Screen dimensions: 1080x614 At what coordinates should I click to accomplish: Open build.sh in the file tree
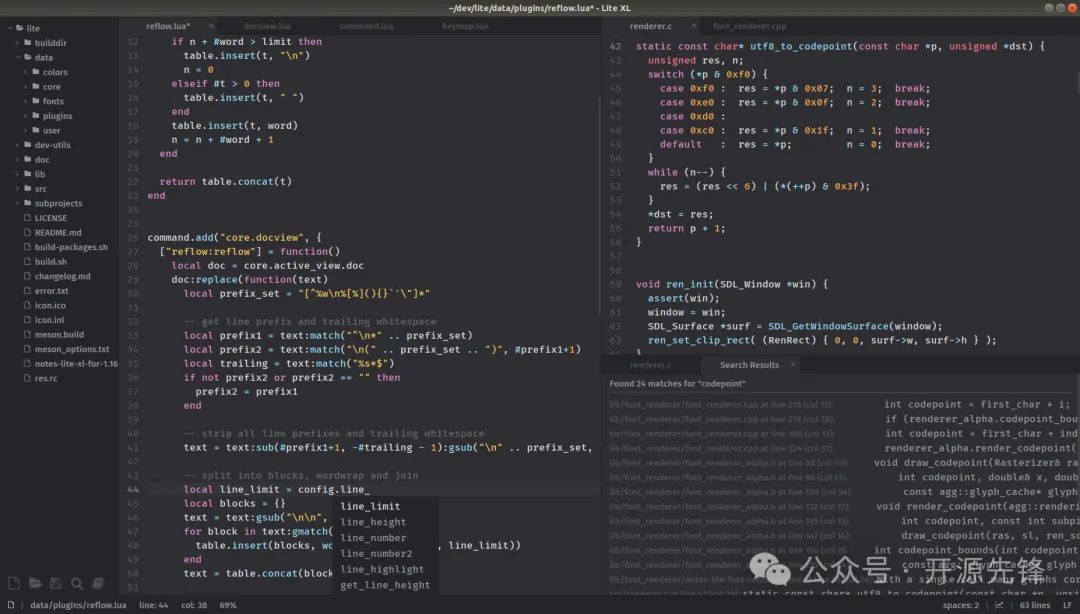tap(51, 262)
